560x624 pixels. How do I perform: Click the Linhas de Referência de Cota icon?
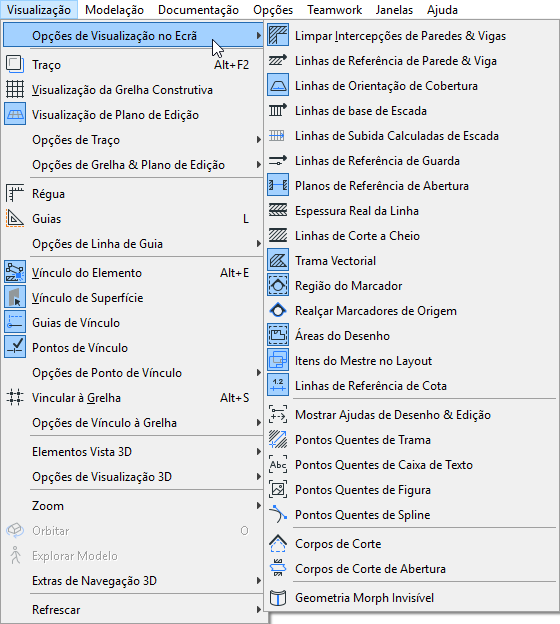pyautogui.click(x=278, y=386)
